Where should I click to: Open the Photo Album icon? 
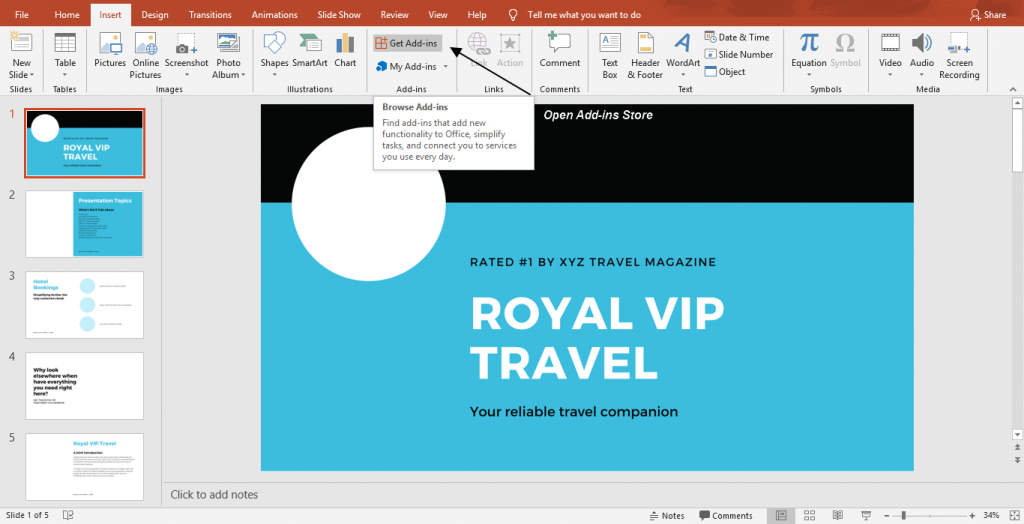pos(228,43)
